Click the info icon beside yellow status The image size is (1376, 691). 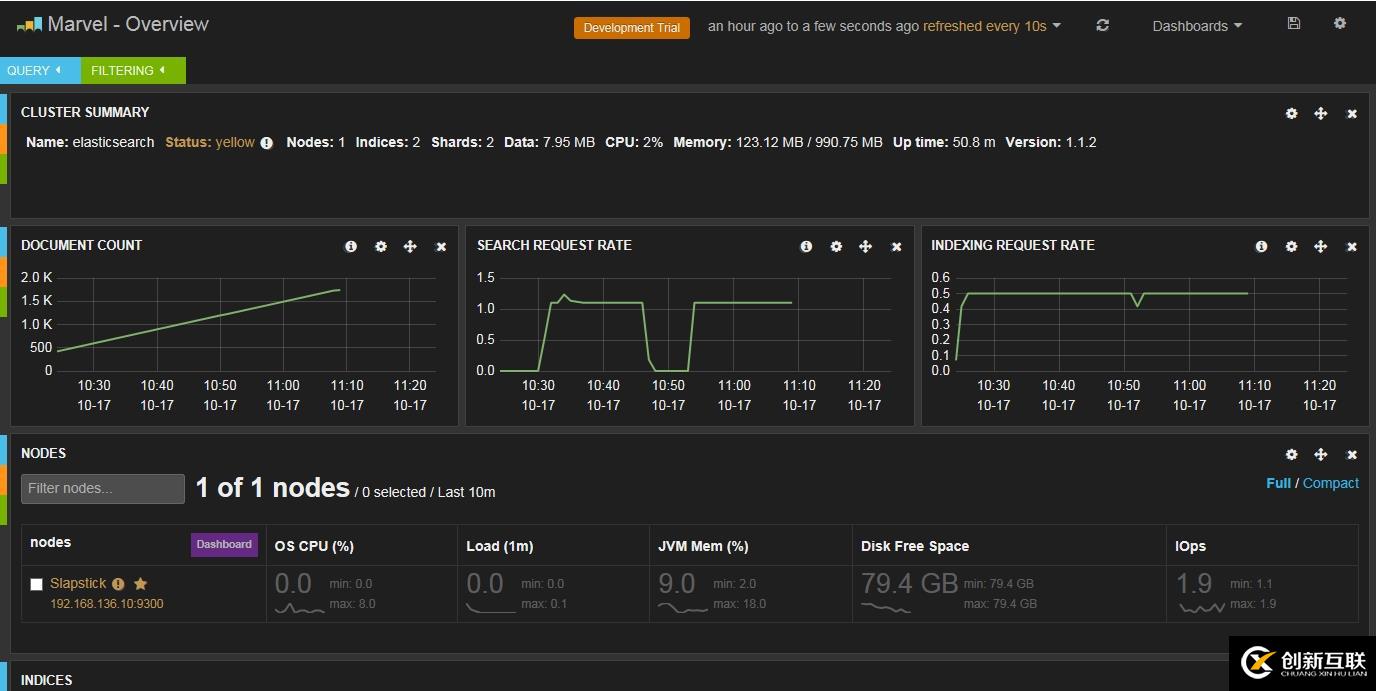coord(267,143)
